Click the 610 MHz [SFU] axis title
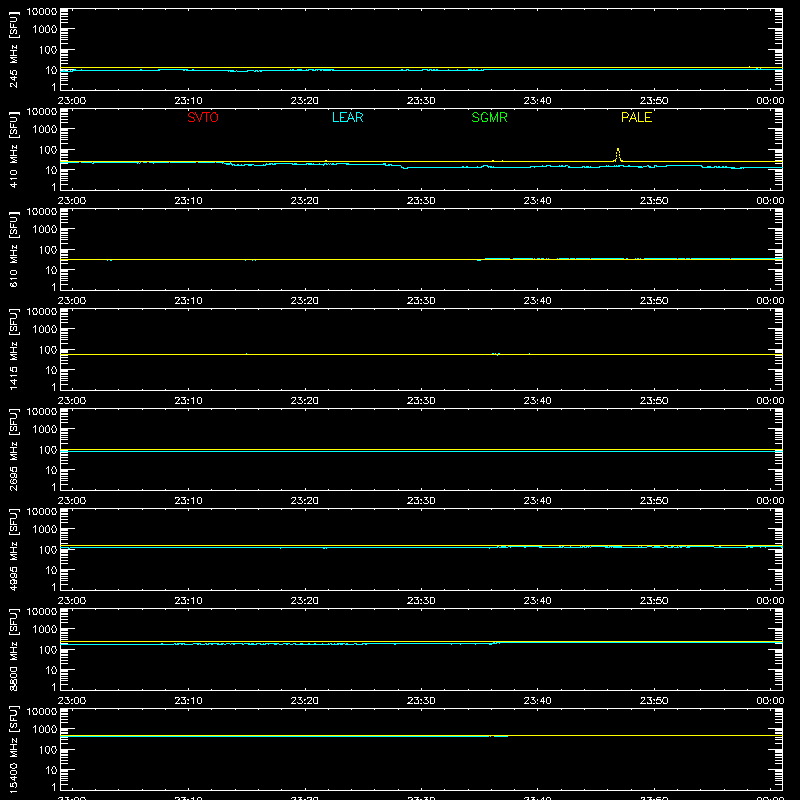The height and width of the screenshot is (800, 800). pyautogui.click(x=13, y=249)
